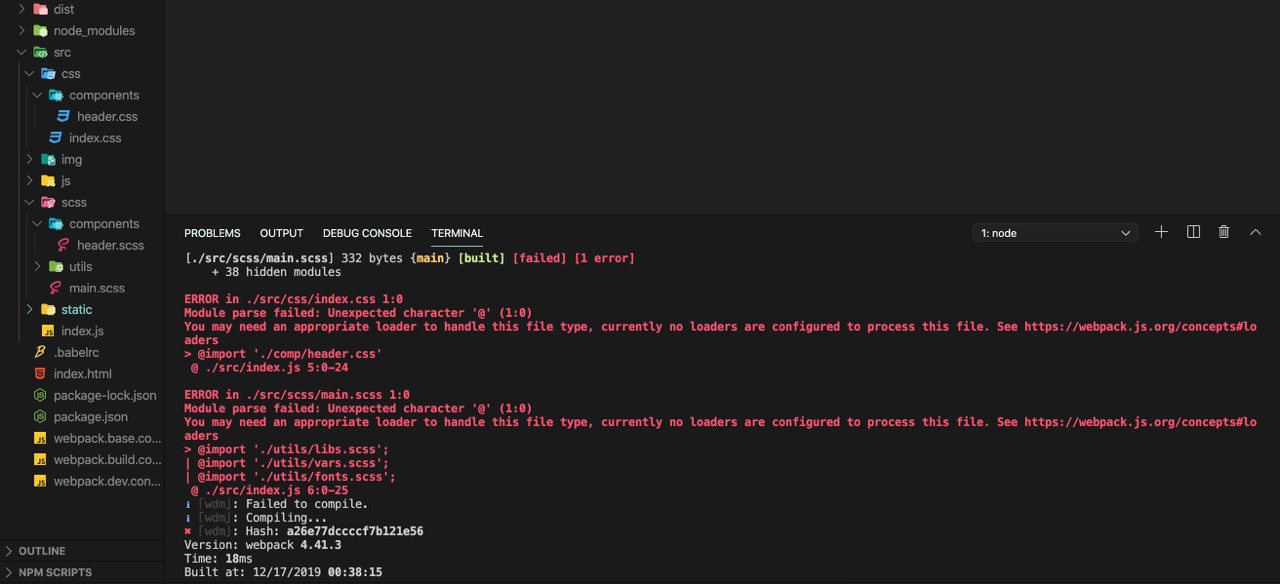Open the terminal selector dropdown "1: node"
Viewport: 1280px width, 584px height.
tap(1055, 233)
